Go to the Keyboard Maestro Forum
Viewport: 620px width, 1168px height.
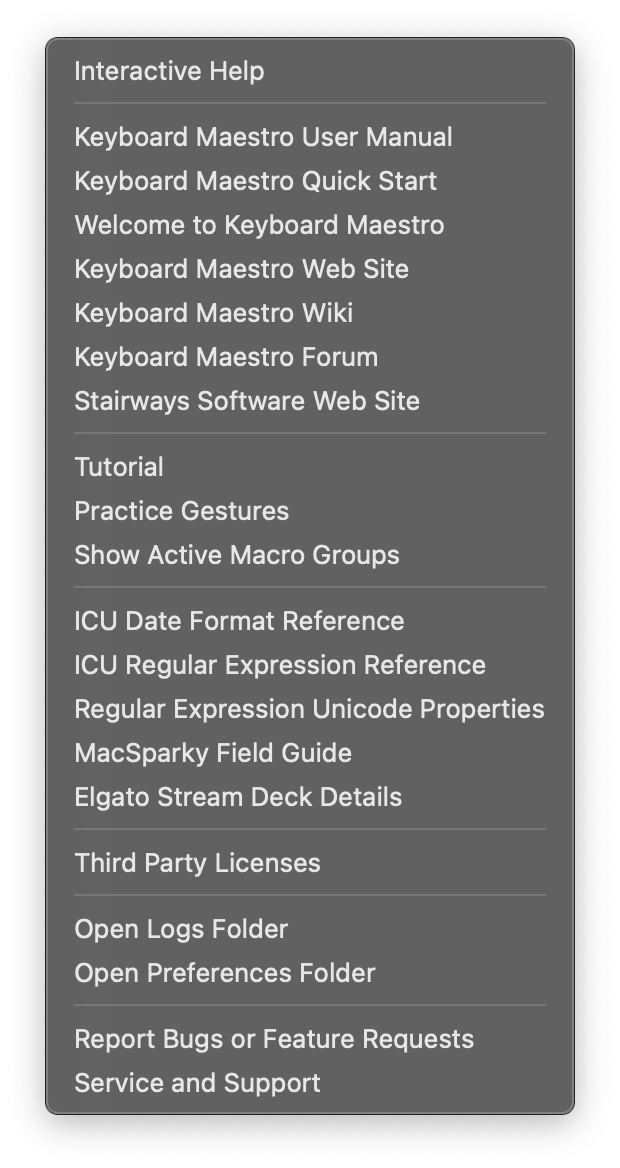tap(226, 357)
